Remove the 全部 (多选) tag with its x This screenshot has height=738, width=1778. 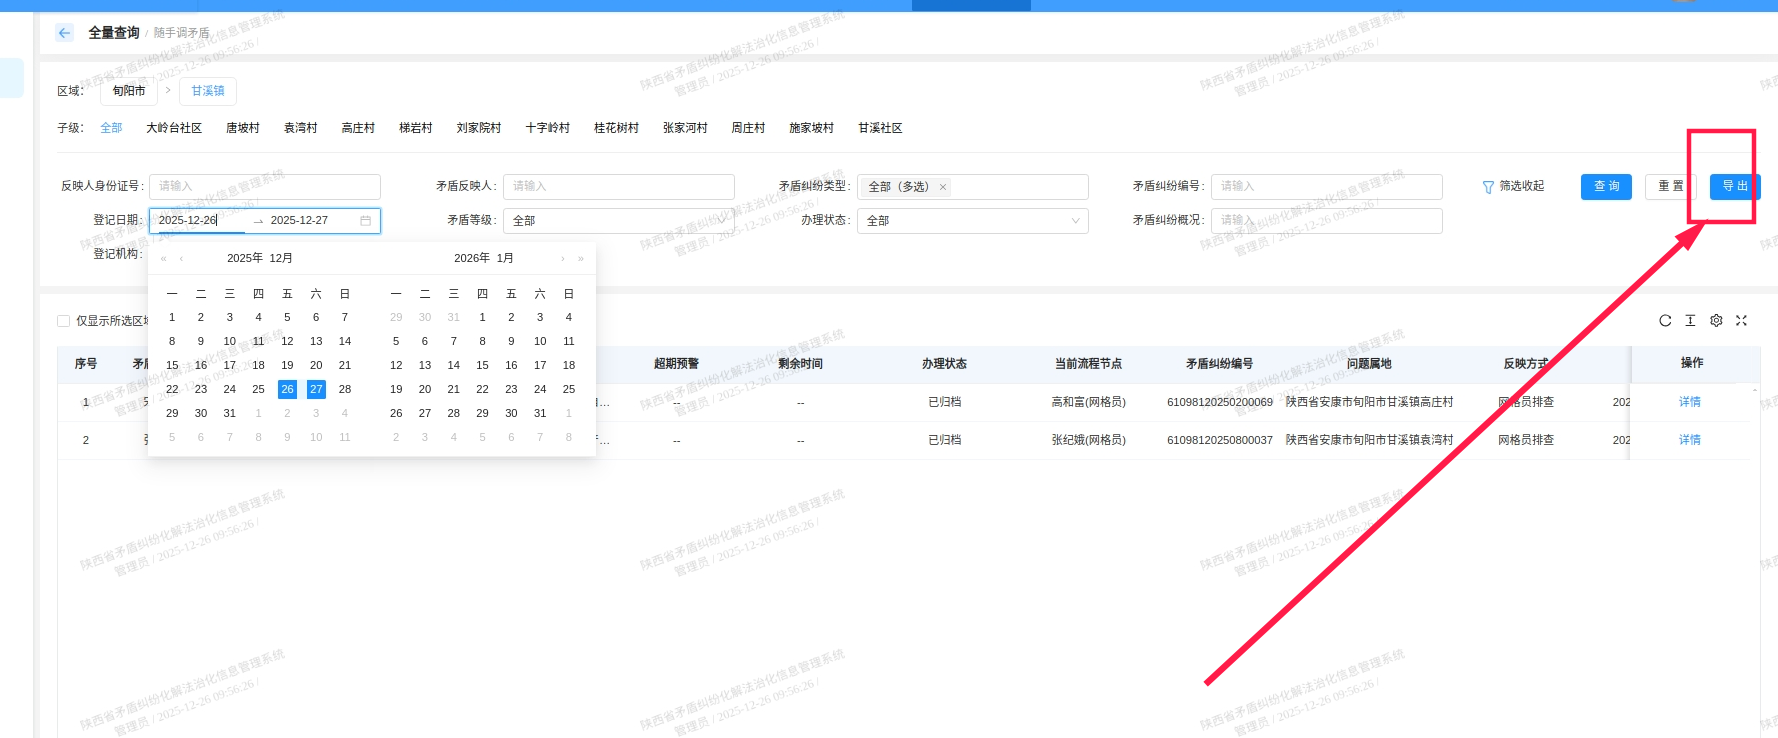[x=942, y=187]
